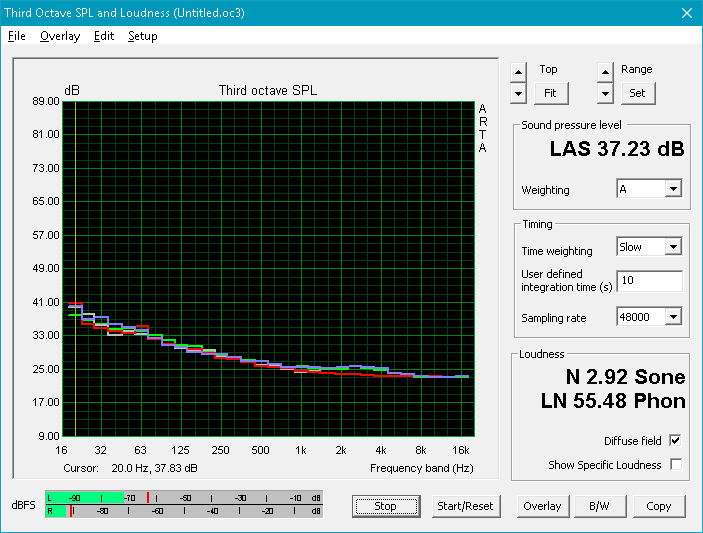The height and width of the screenshot is (533, 703).
Task: Click the integration time input field
Action: coord(649,281)
